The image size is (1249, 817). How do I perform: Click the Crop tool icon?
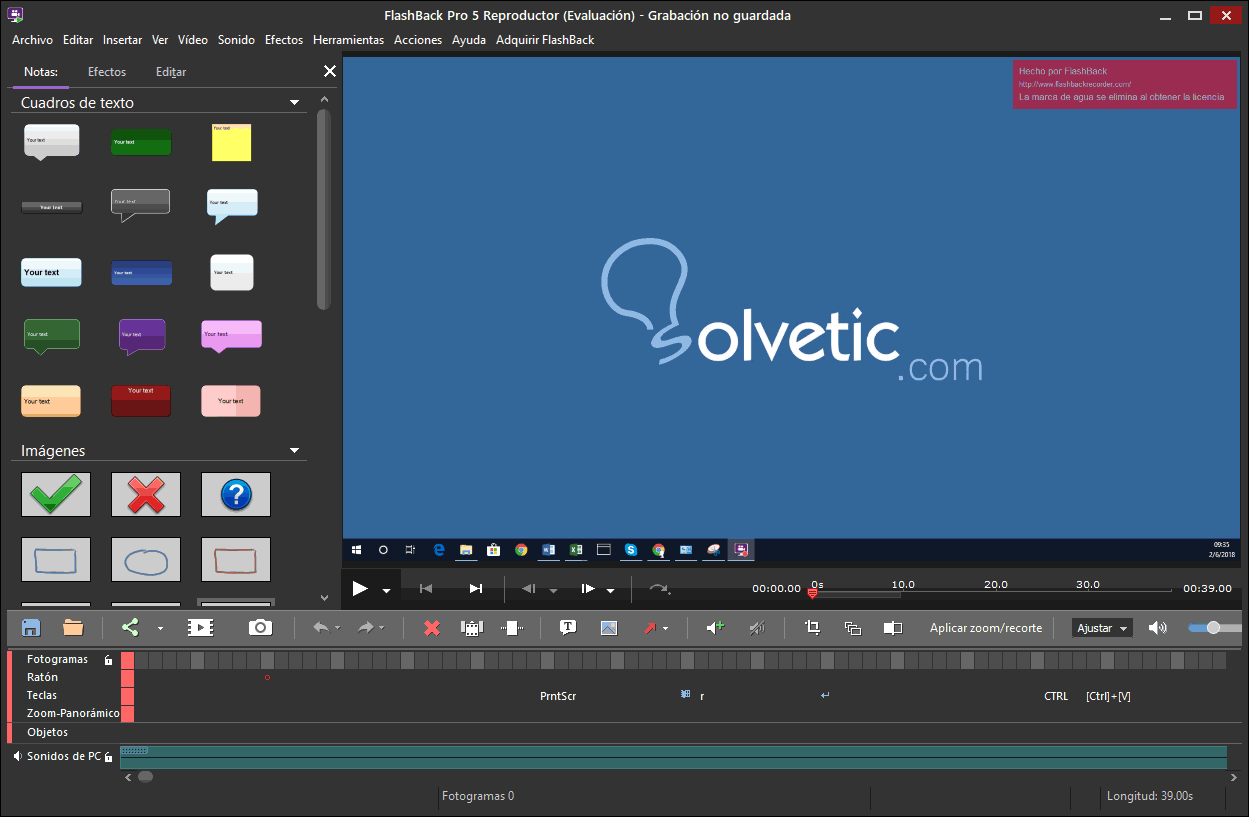tap(812, 628)
